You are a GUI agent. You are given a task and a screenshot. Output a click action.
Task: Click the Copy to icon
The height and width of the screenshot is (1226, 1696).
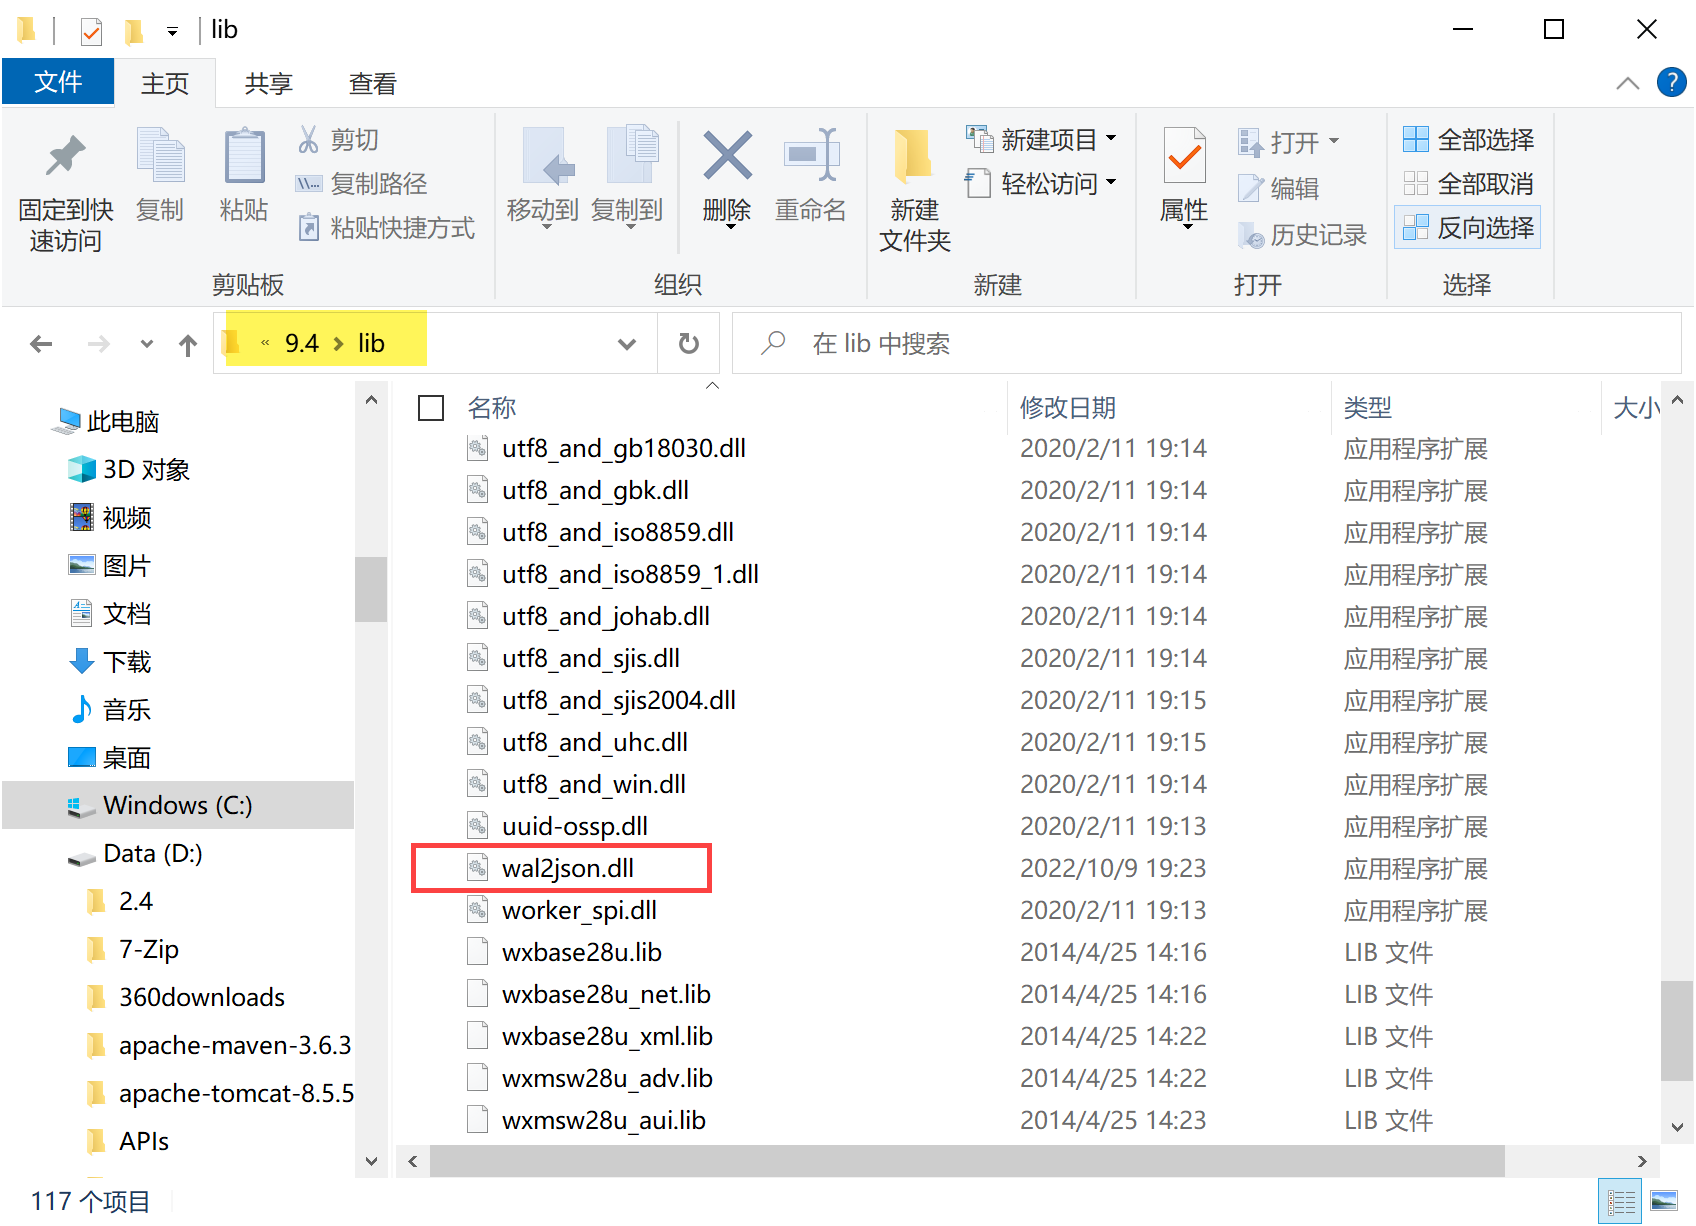(x=632, y=156)
